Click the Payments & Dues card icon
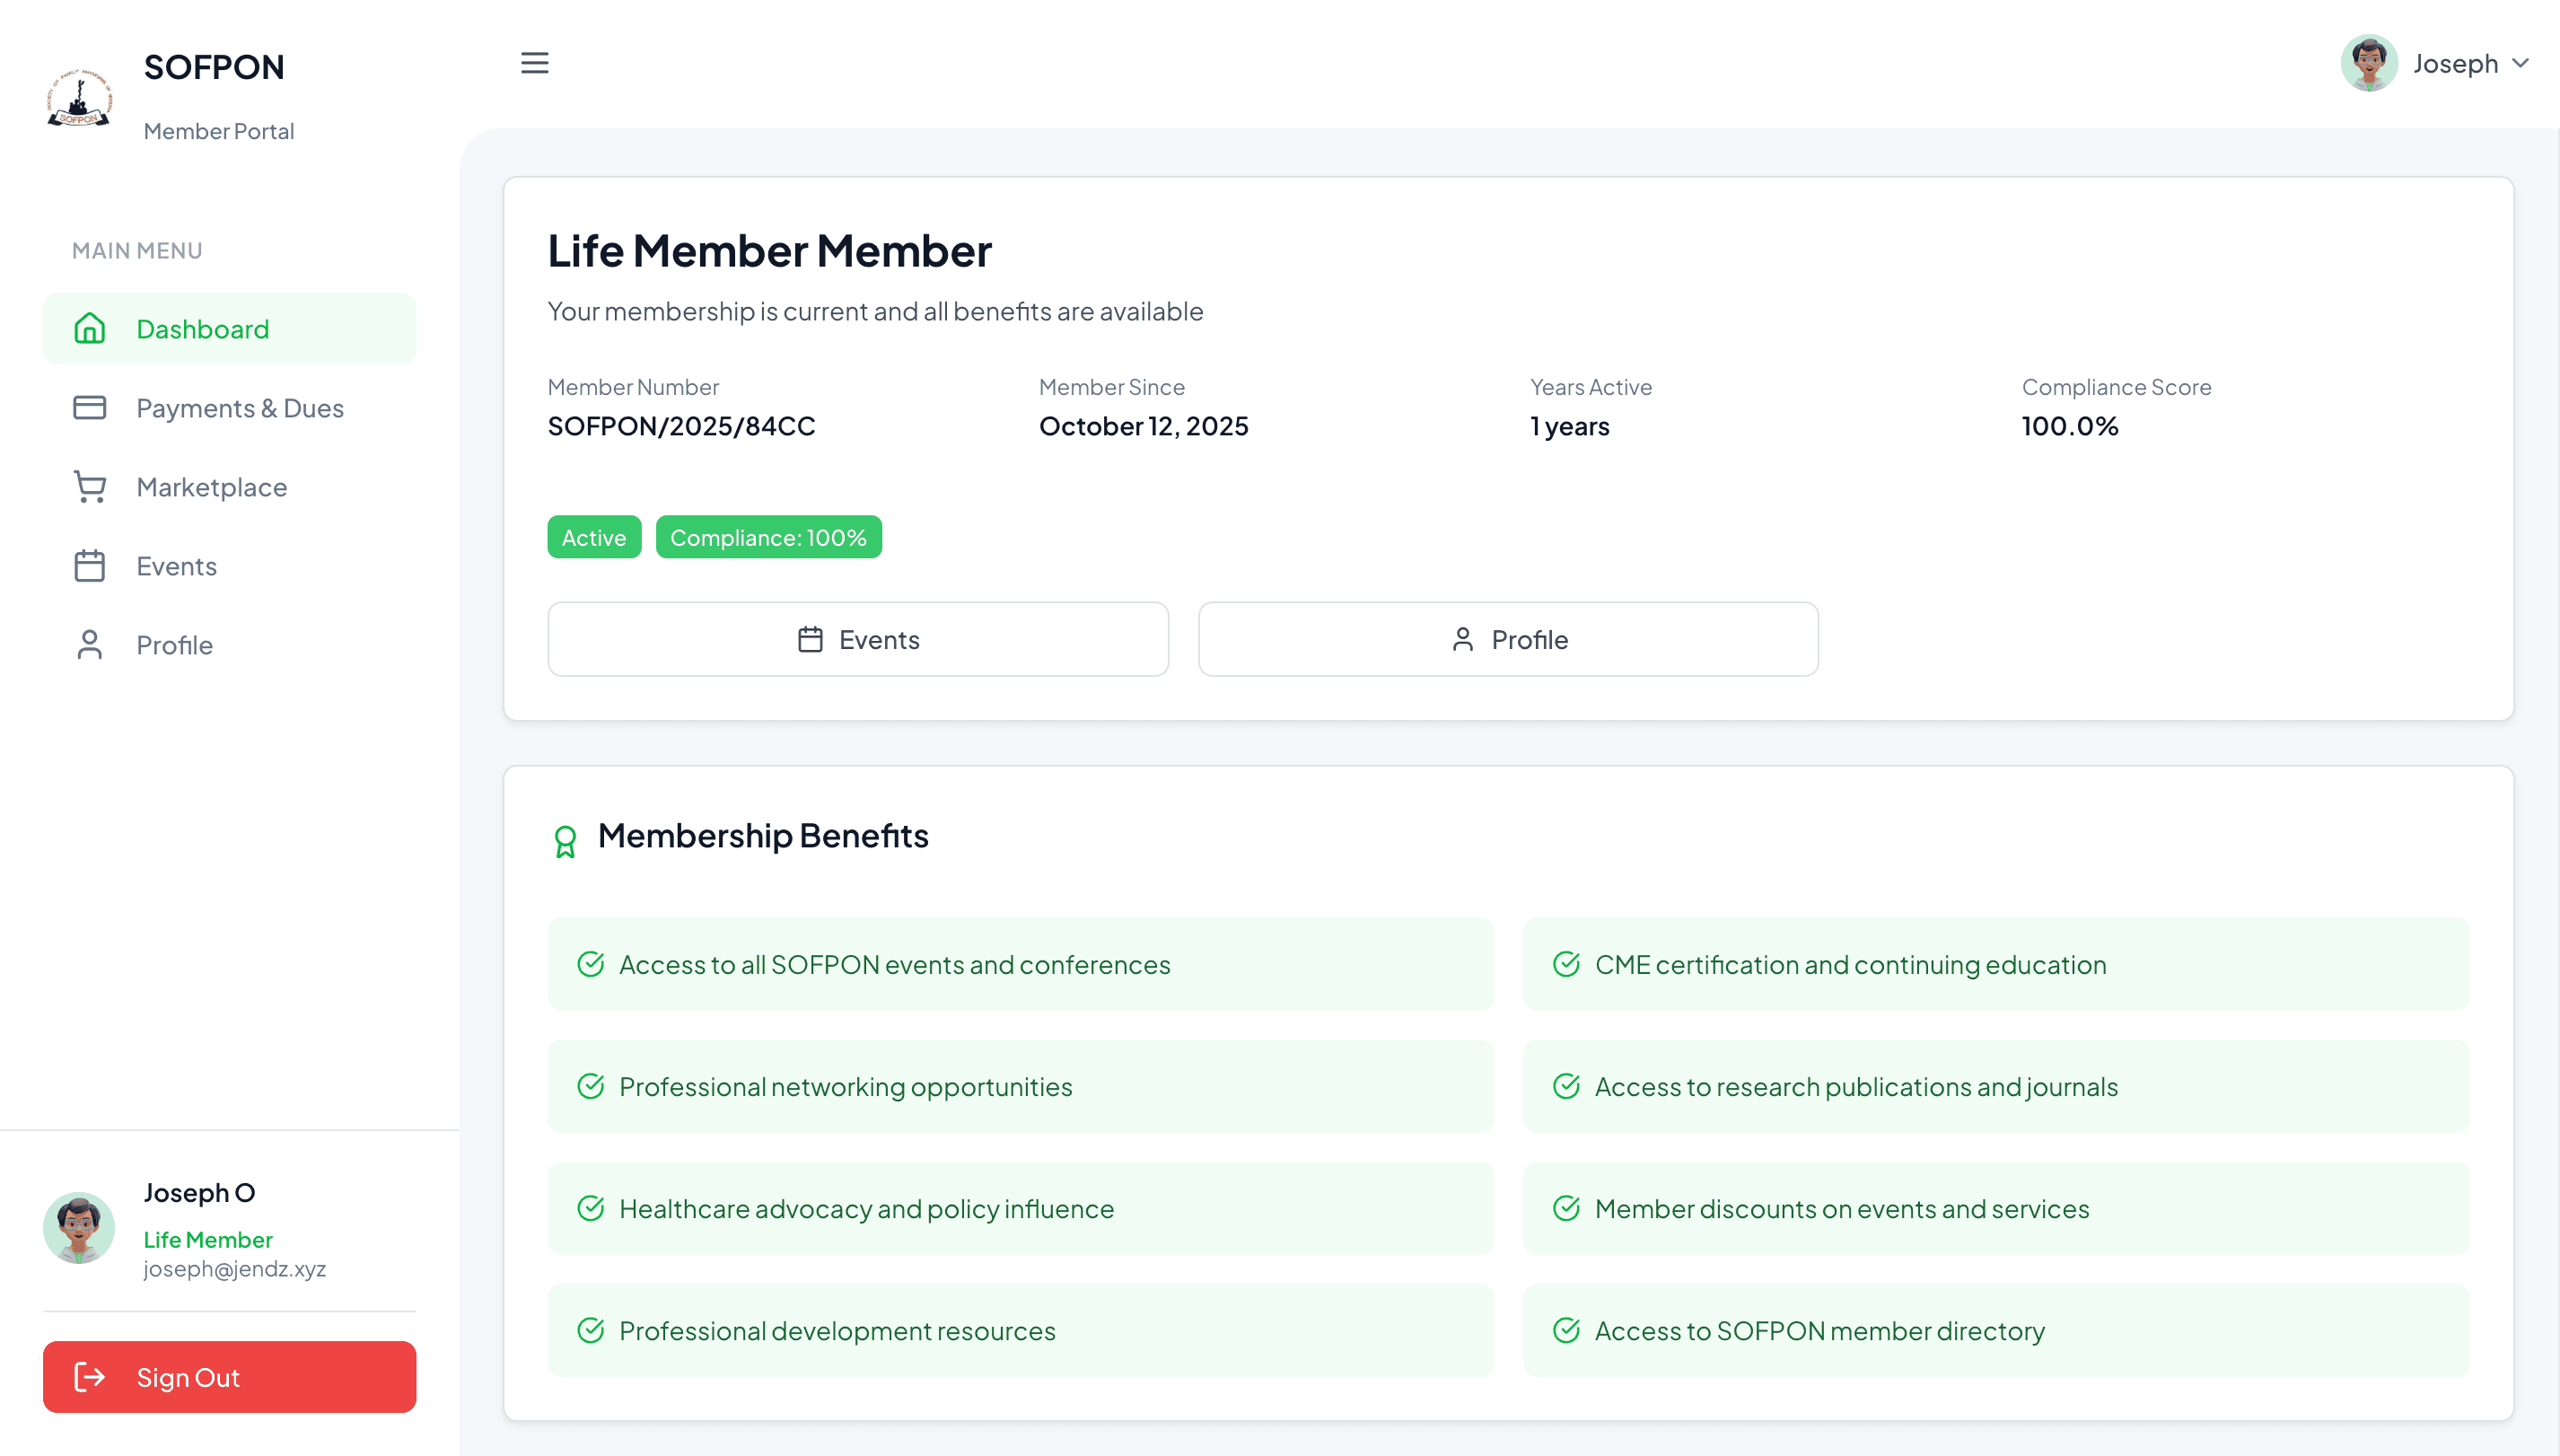Image resolution: width=2560 pixels, height=1456 pixels. coord(89,407)
